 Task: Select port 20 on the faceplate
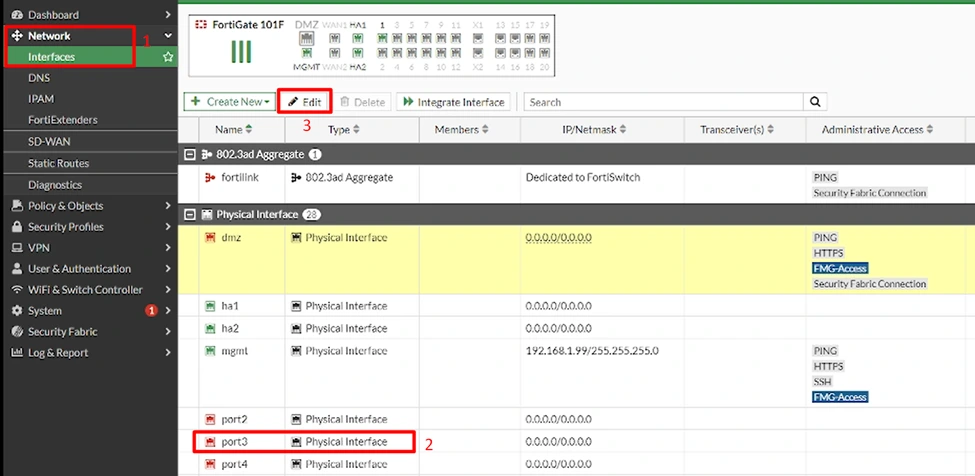pyautogui.click(x=544, y=53)
